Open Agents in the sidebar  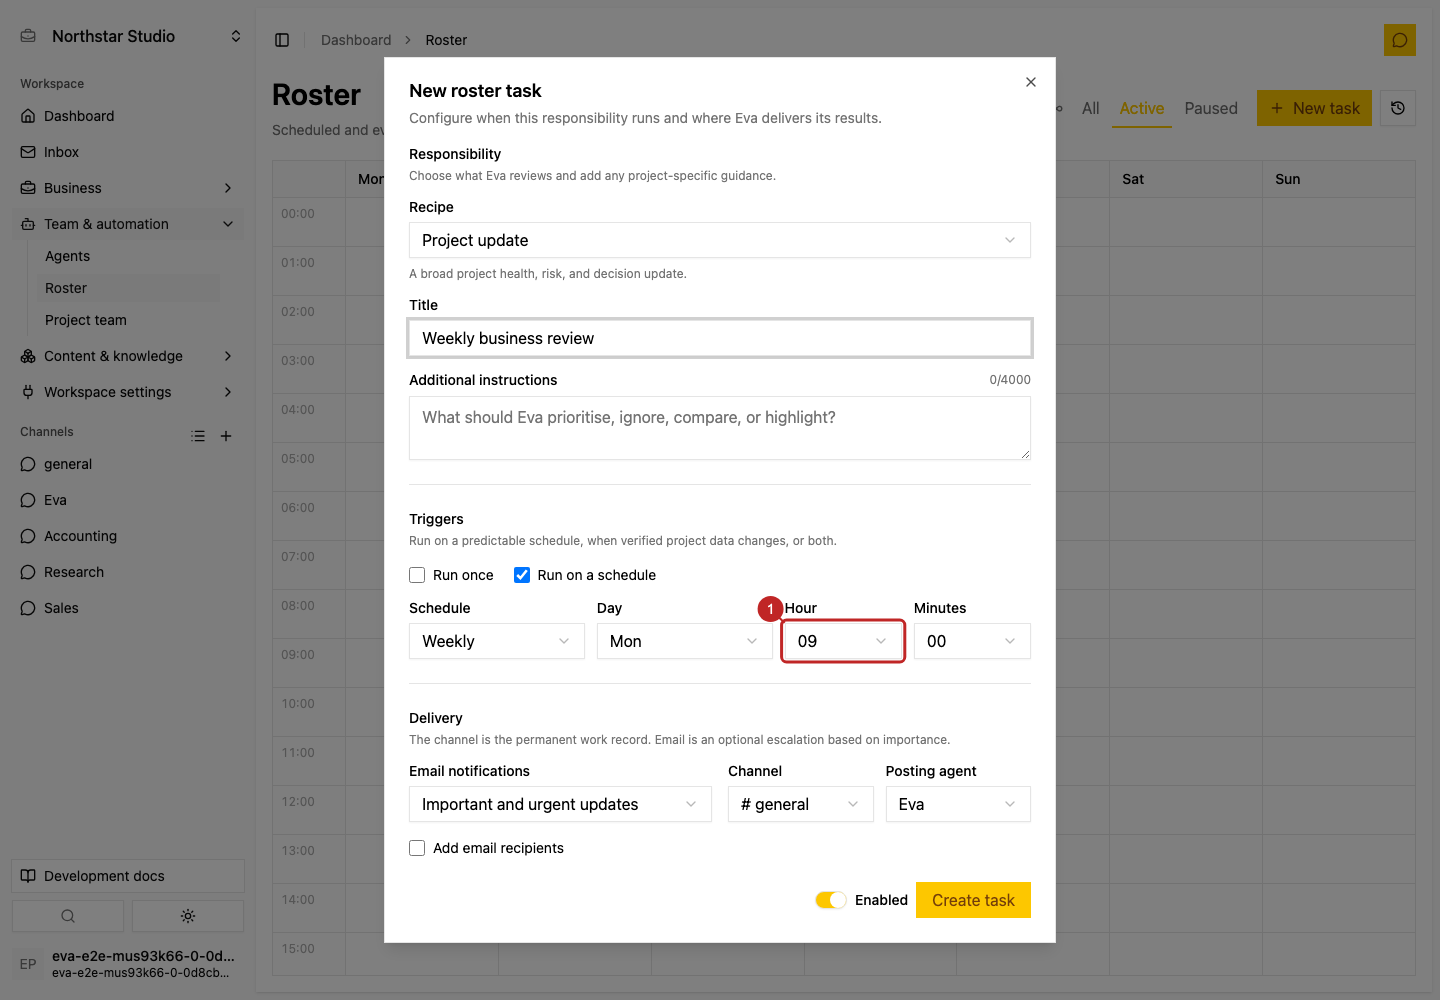click(67, 256)
